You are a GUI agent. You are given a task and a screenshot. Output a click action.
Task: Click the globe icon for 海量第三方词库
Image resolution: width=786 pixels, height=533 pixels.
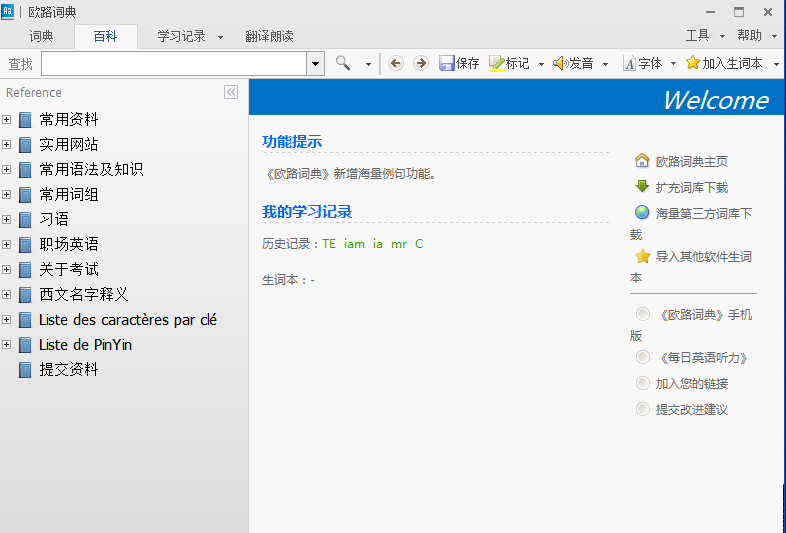click(642, 212)
